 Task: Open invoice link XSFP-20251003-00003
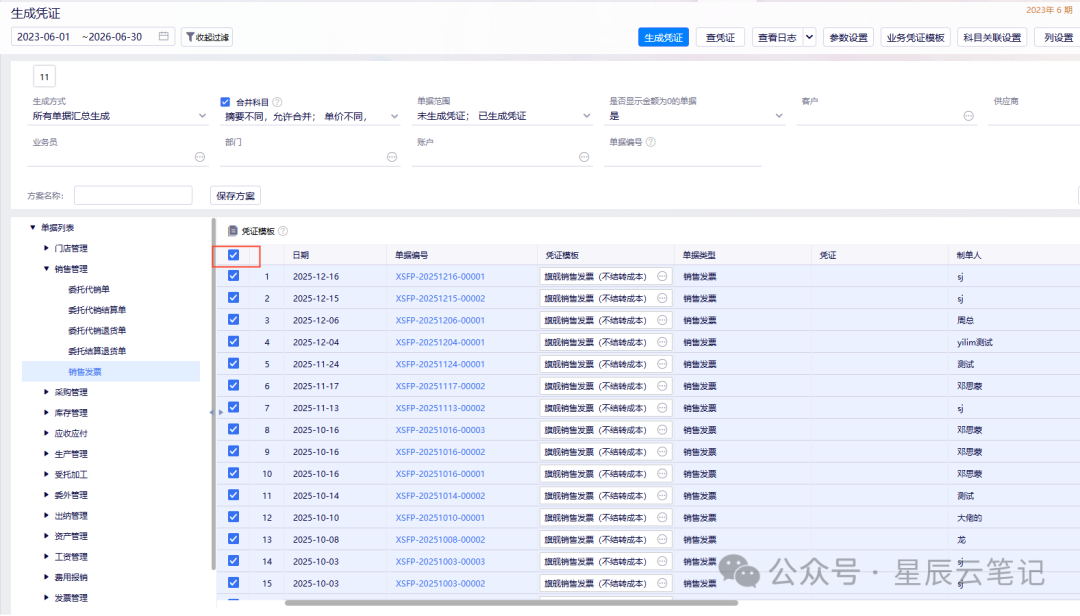click(x=440, y=562)
